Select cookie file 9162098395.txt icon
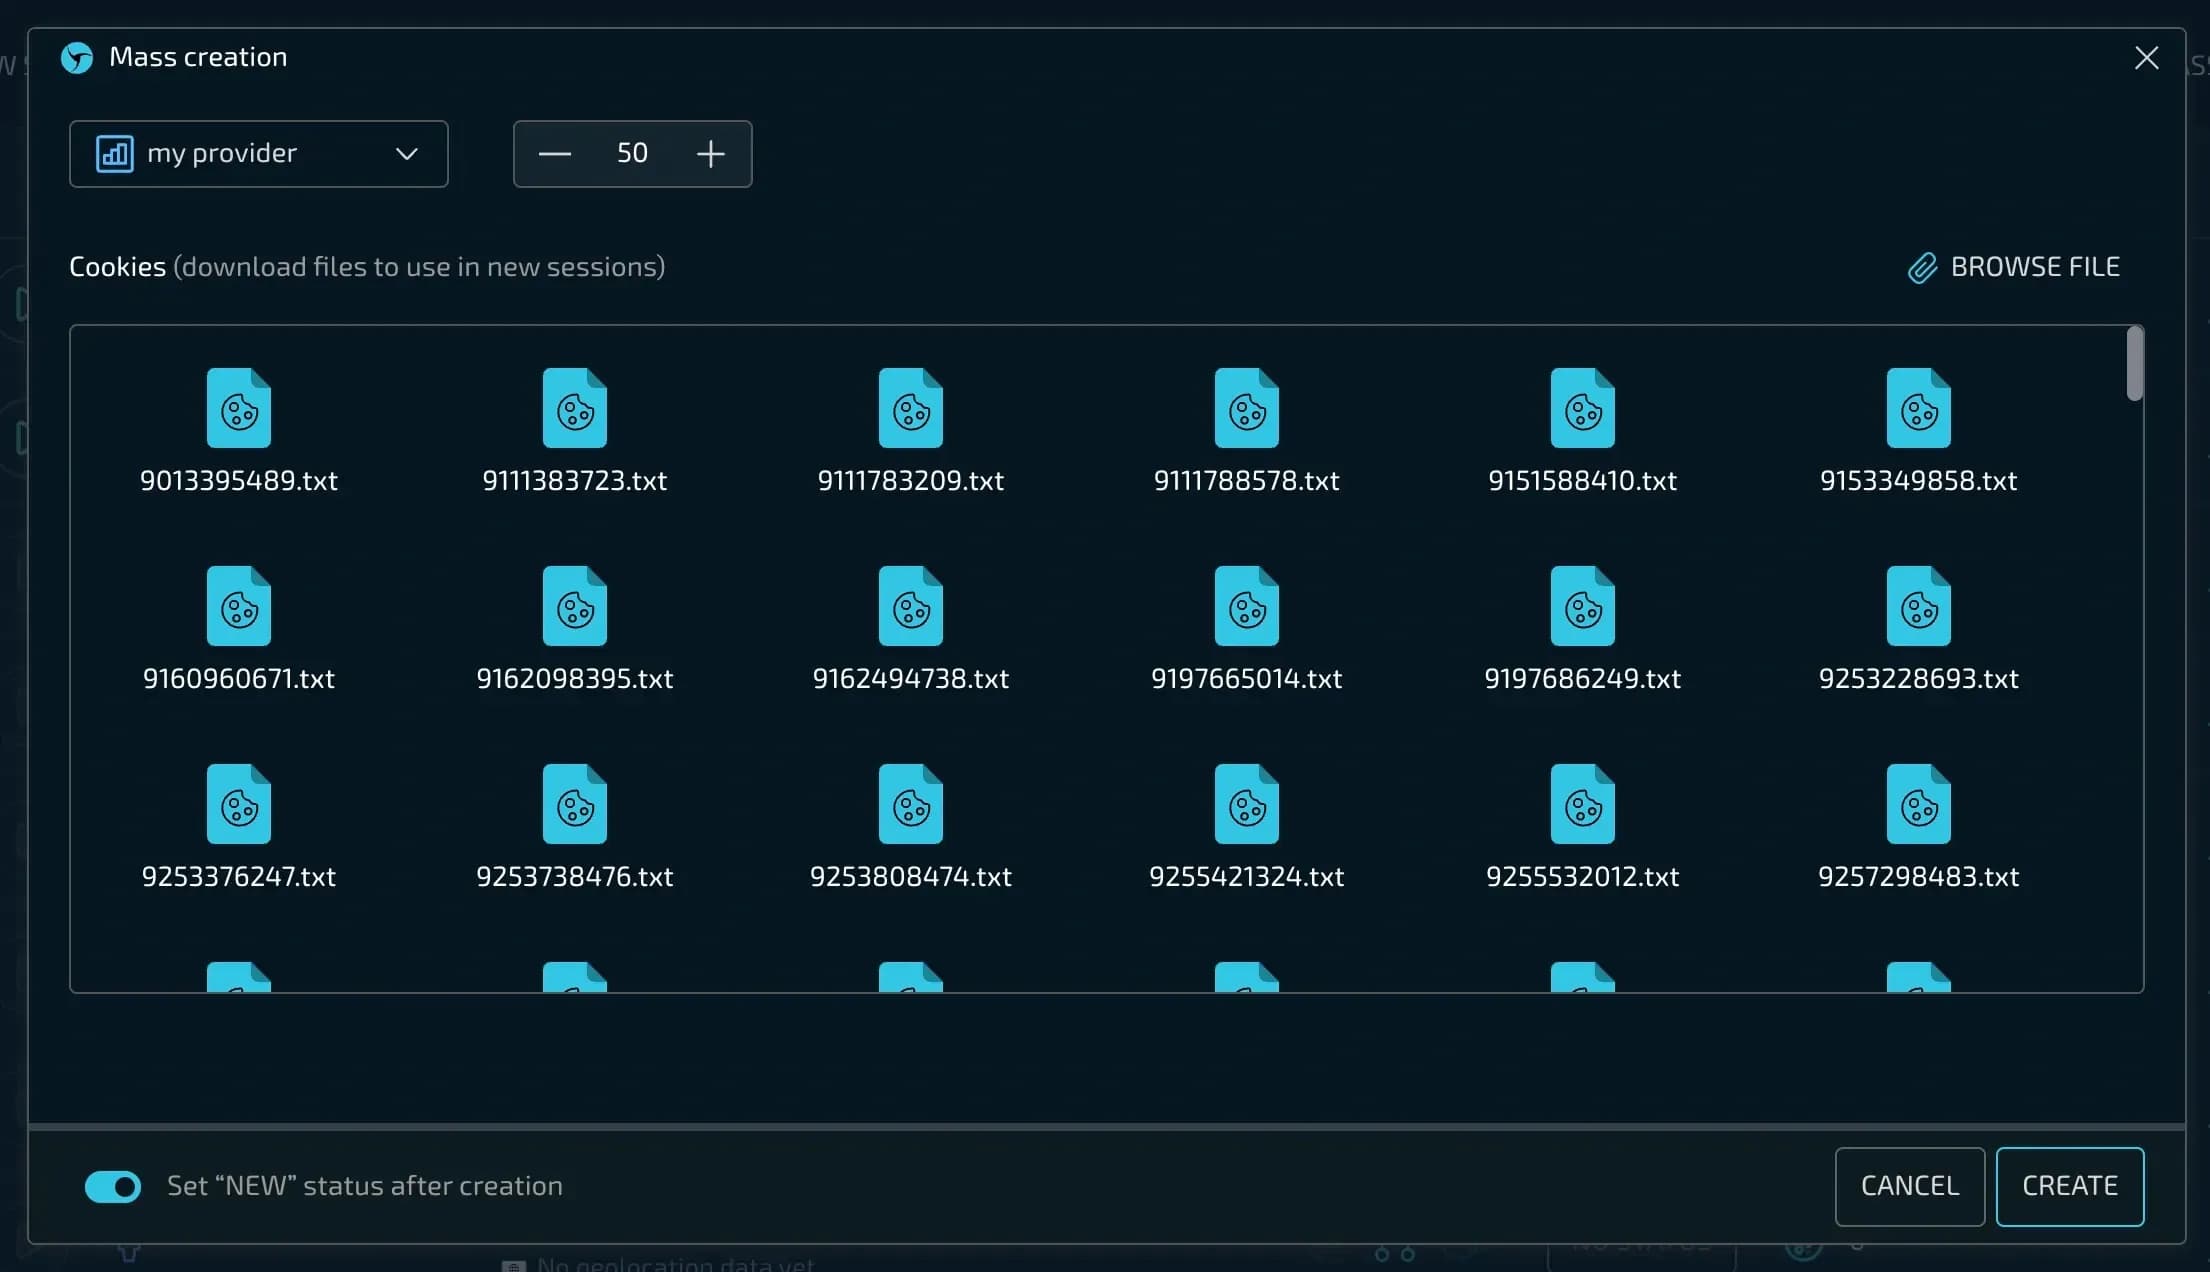The height and width of the screenshot is (1272, 2210). coord(574,606)
